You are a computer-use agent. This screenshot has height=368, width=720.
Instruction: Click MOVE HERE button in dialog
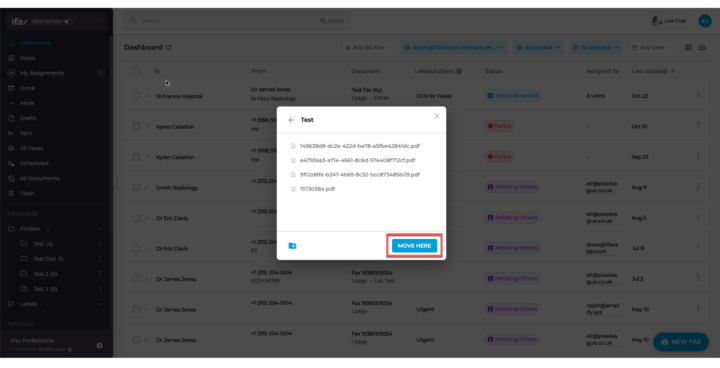click(414, 246)
